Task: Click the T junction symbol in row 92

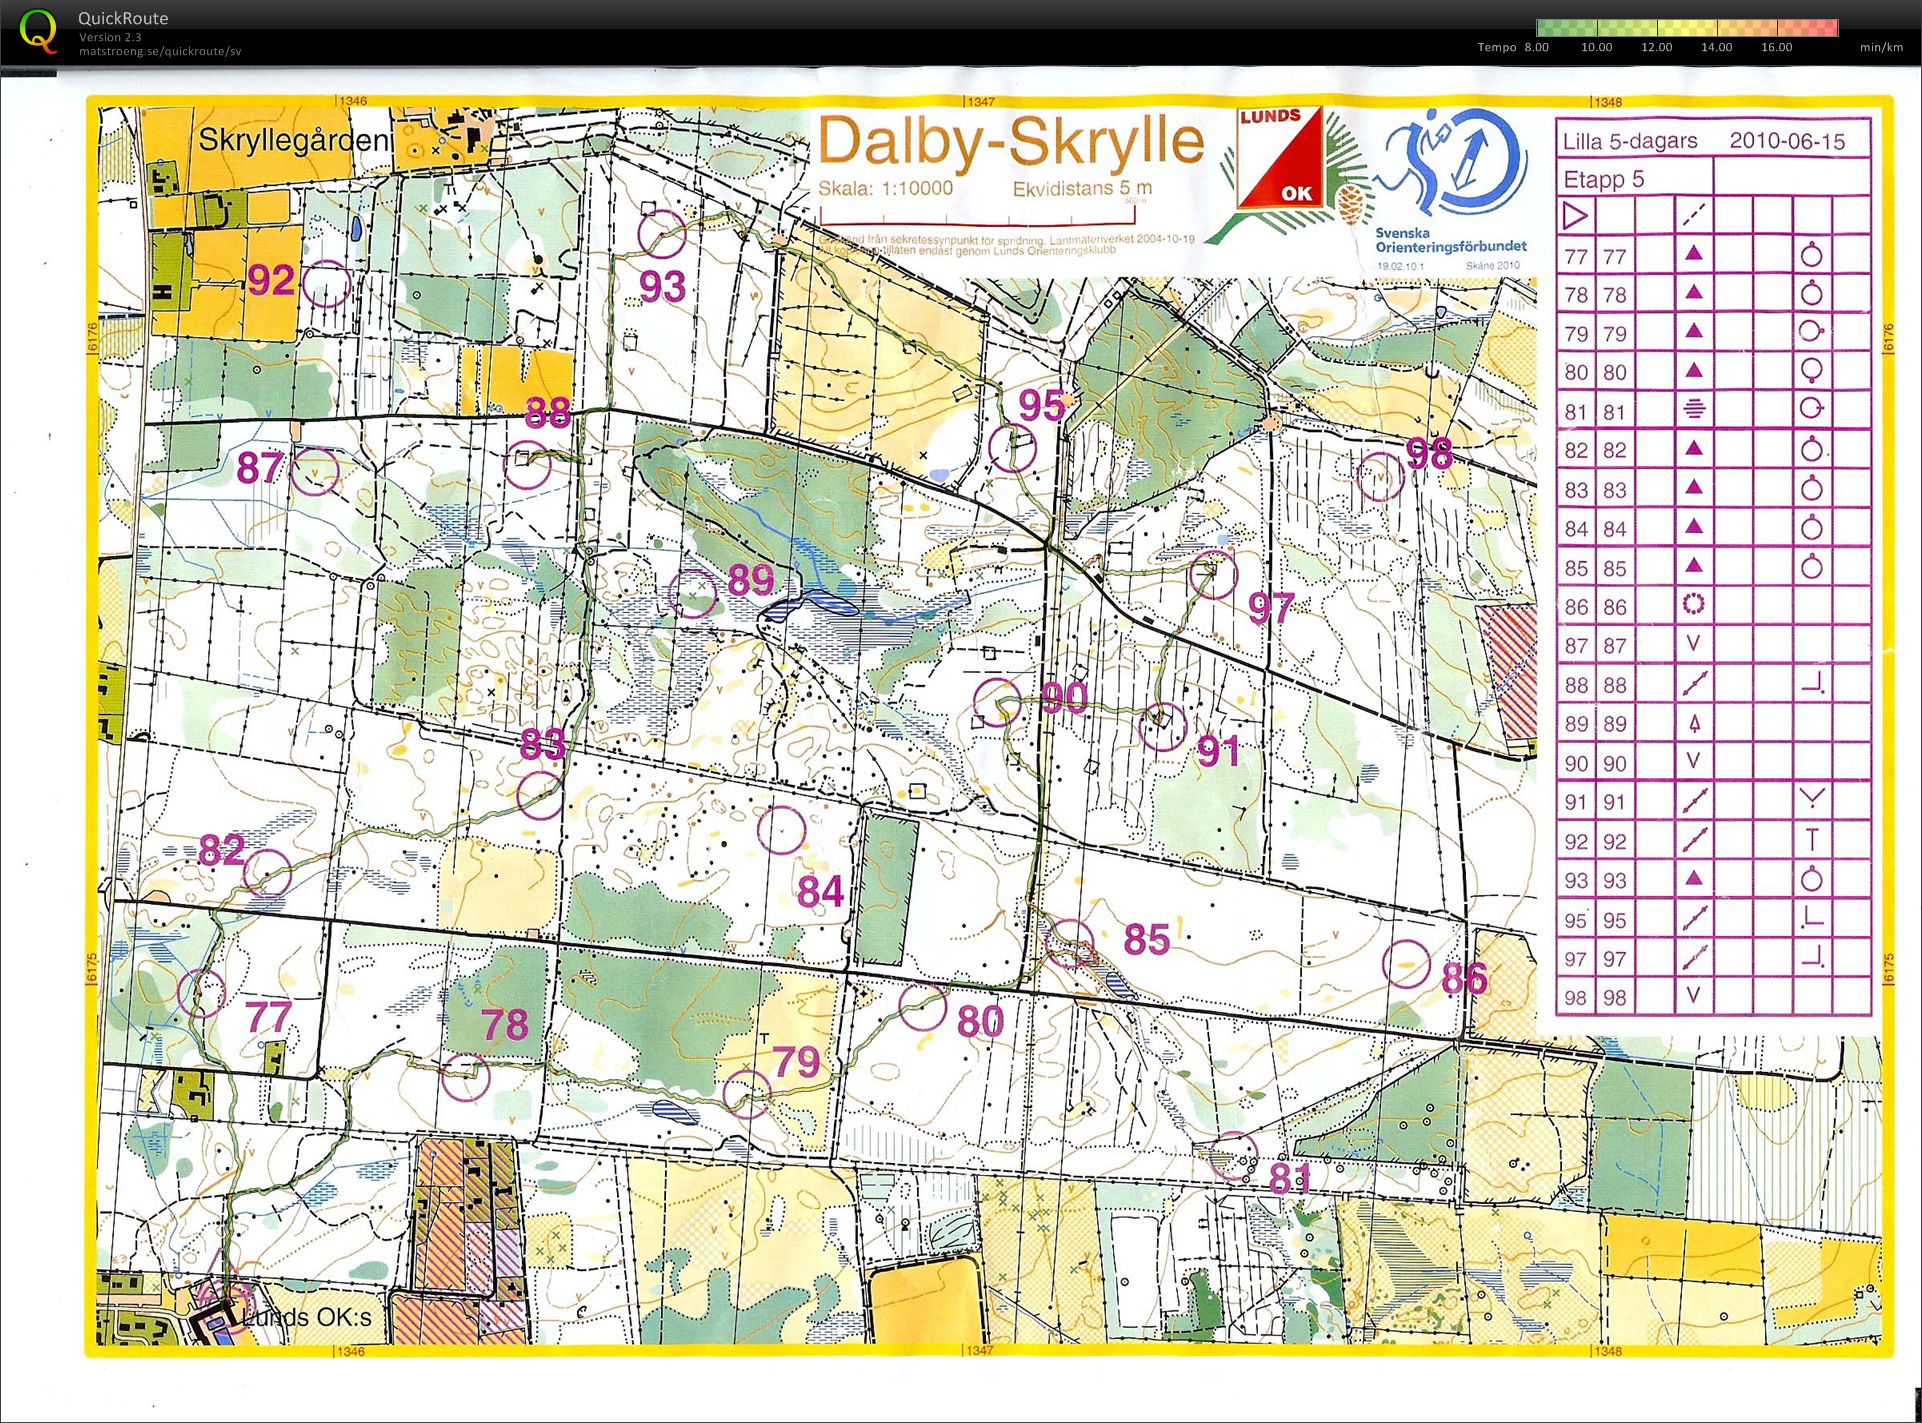Action: (1812, 839)
